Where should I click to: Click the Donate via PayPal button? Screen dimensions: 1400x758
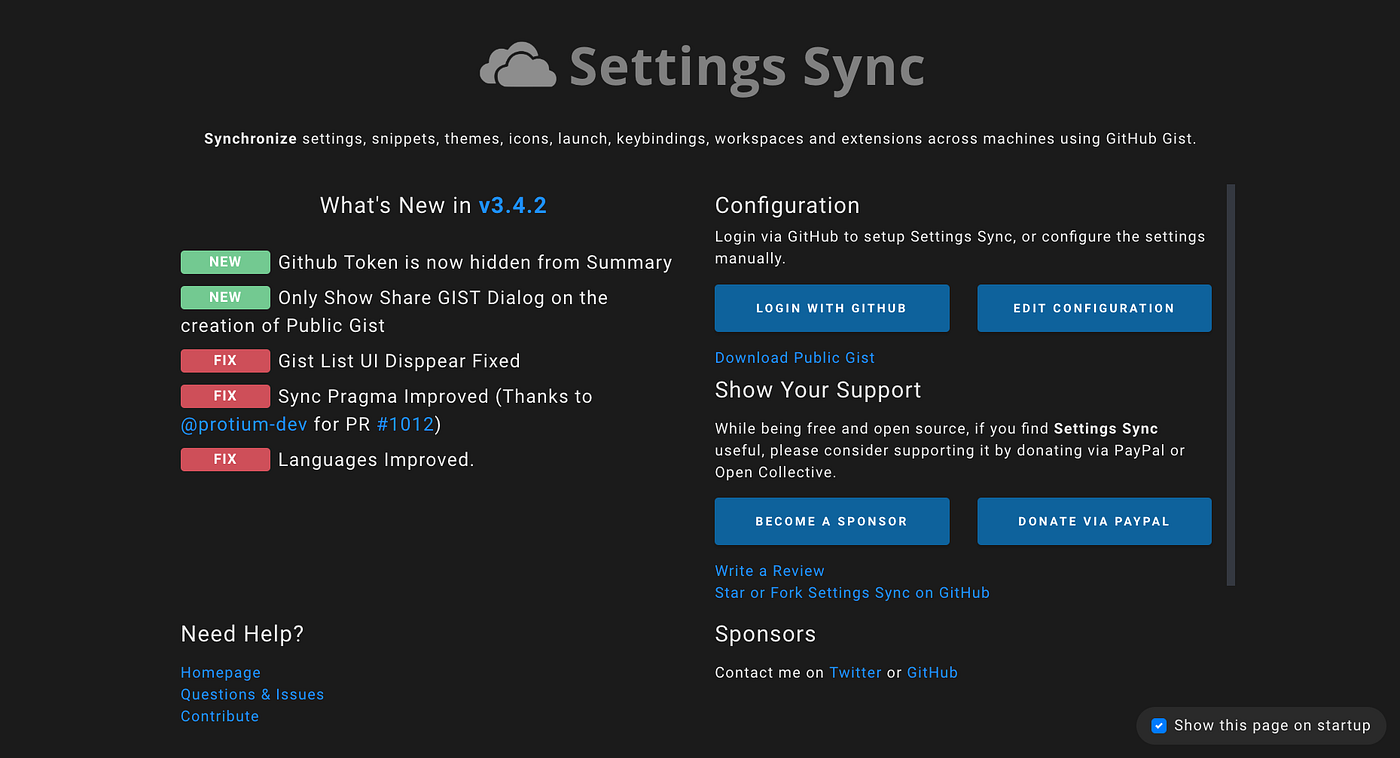coord(1093,521)
